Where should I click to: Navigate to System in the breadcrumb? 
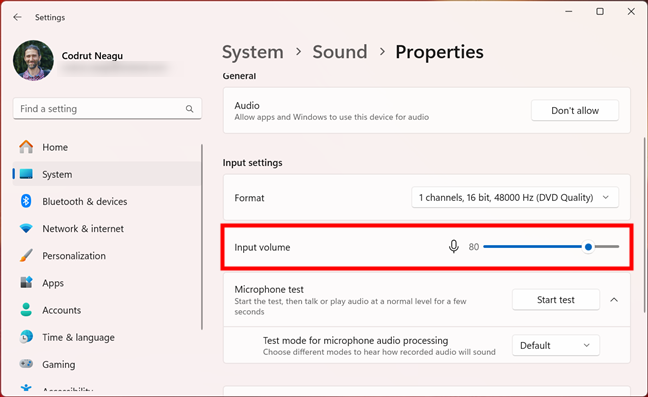coord(253,52)
